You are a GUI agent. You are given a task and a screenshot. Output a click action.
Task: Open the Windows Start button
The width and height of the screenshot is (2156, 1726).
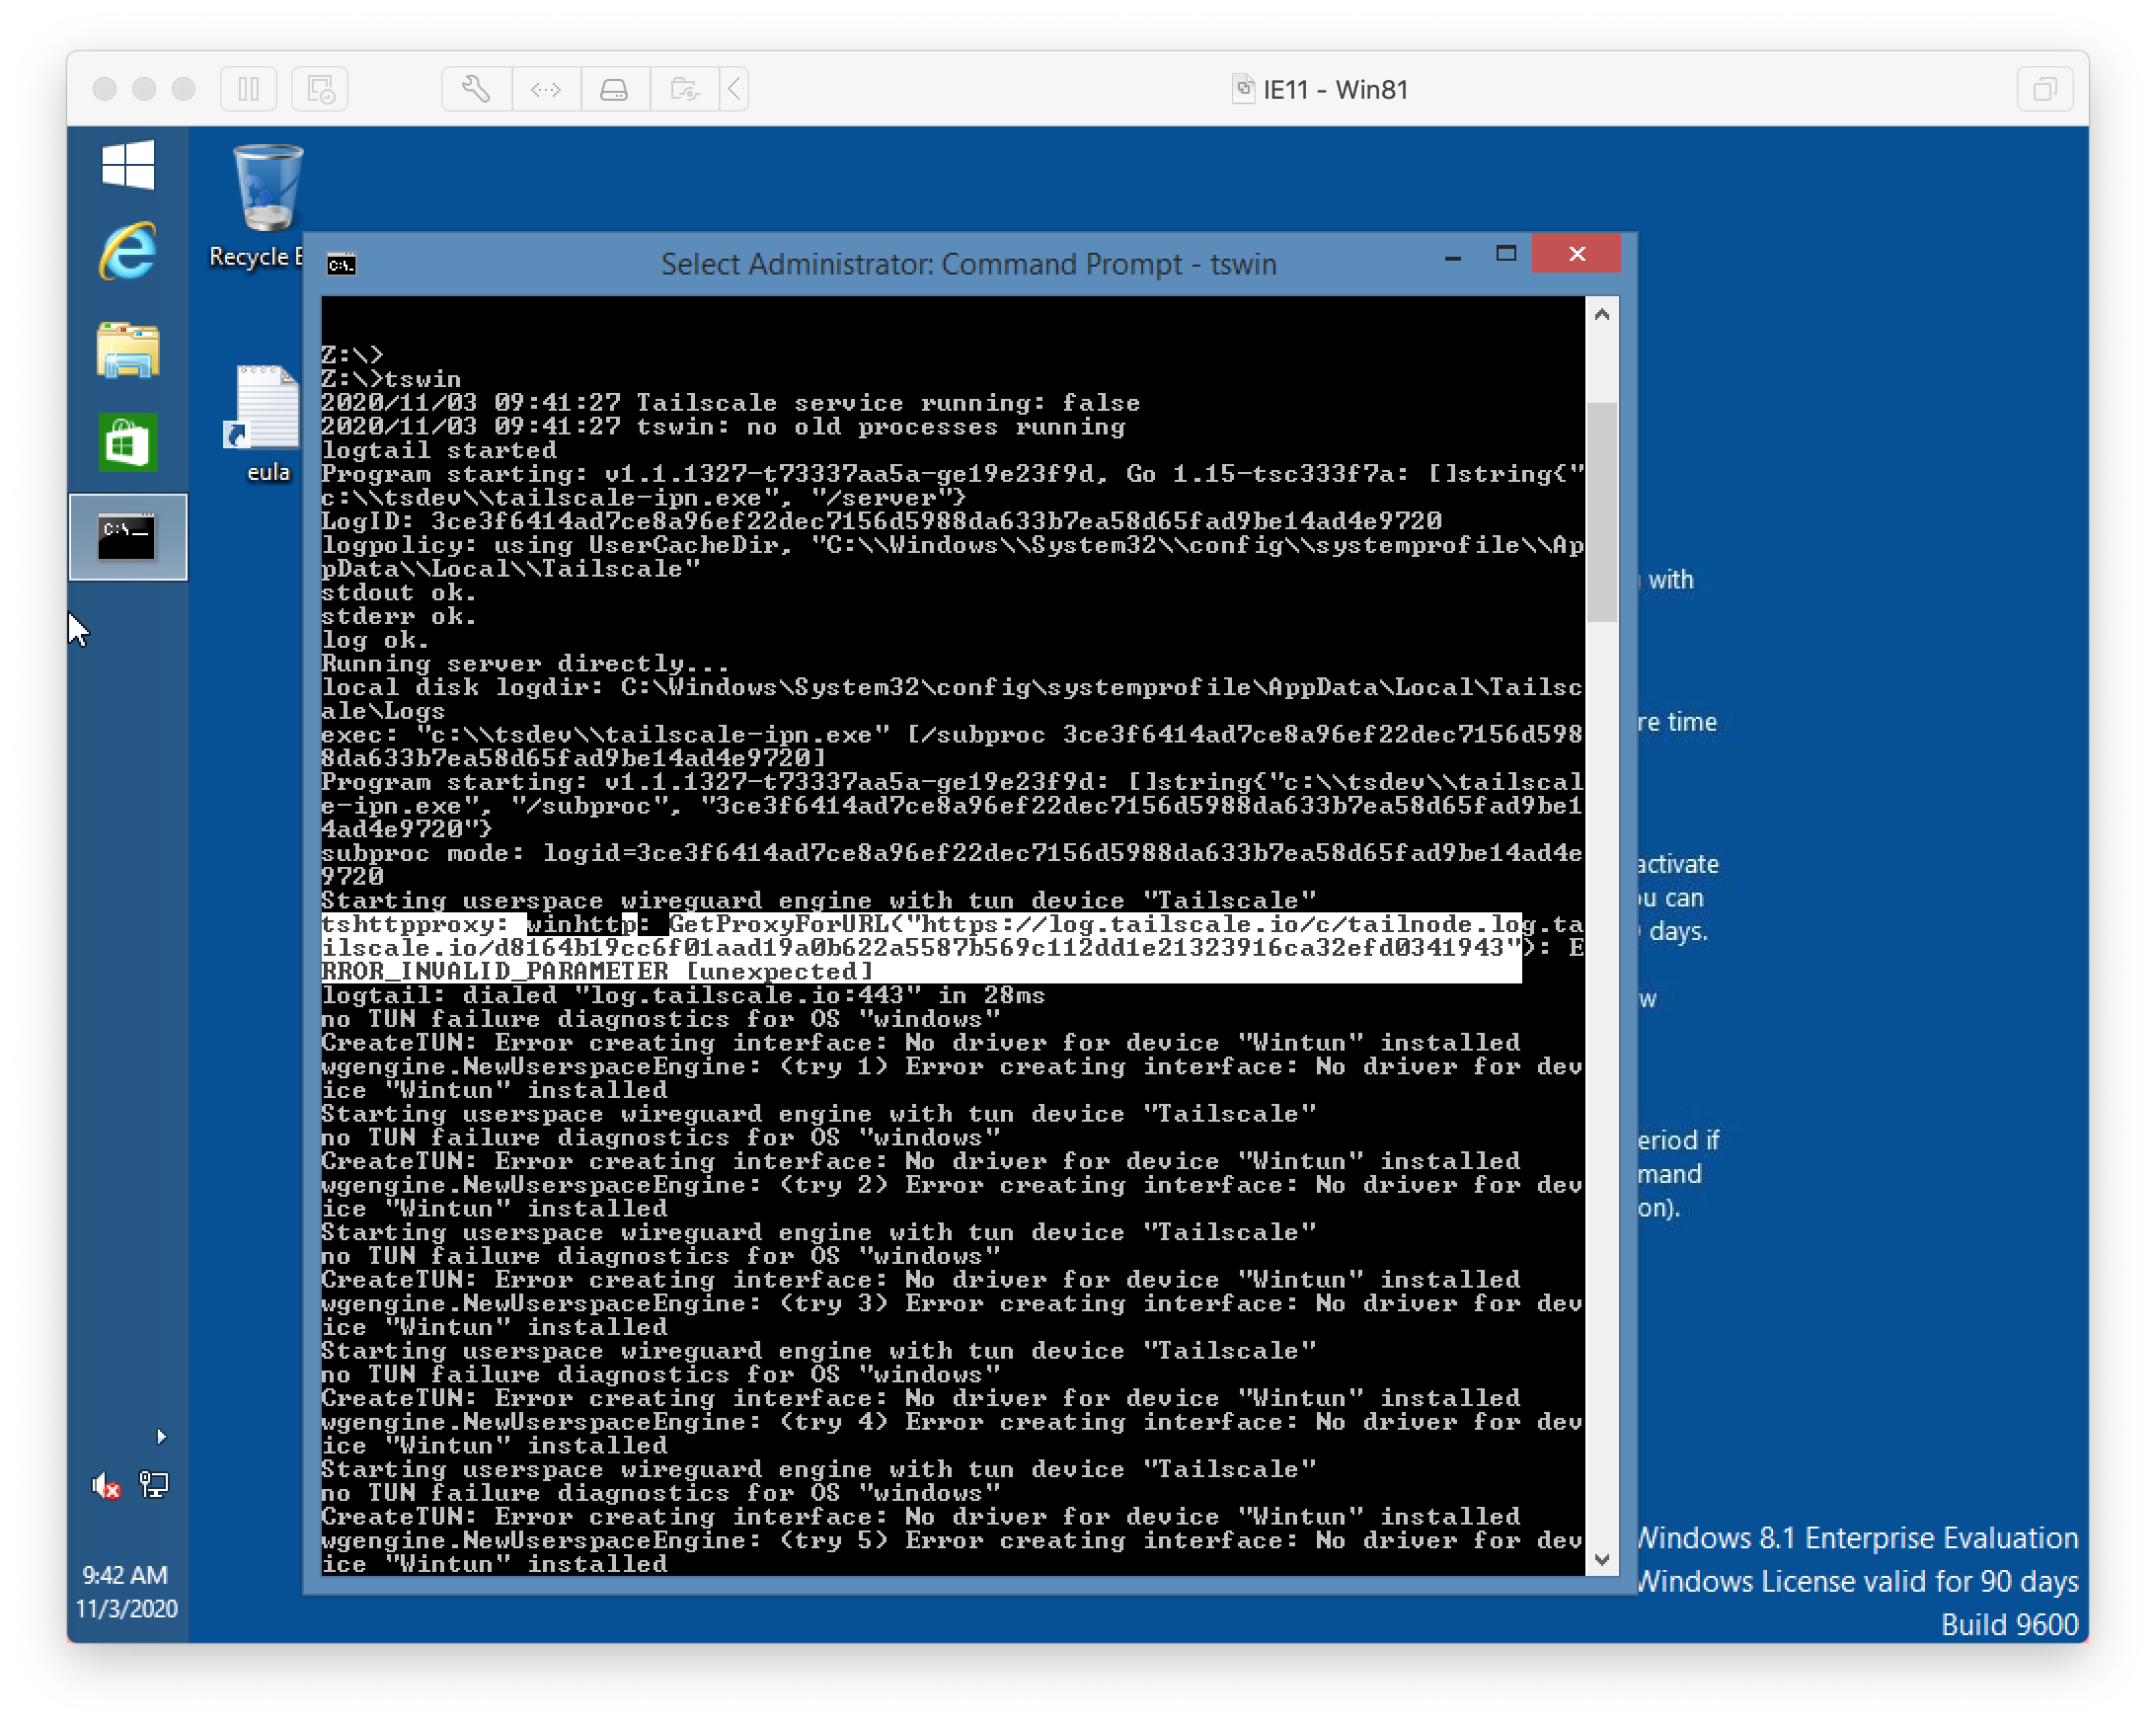point(128,165)
